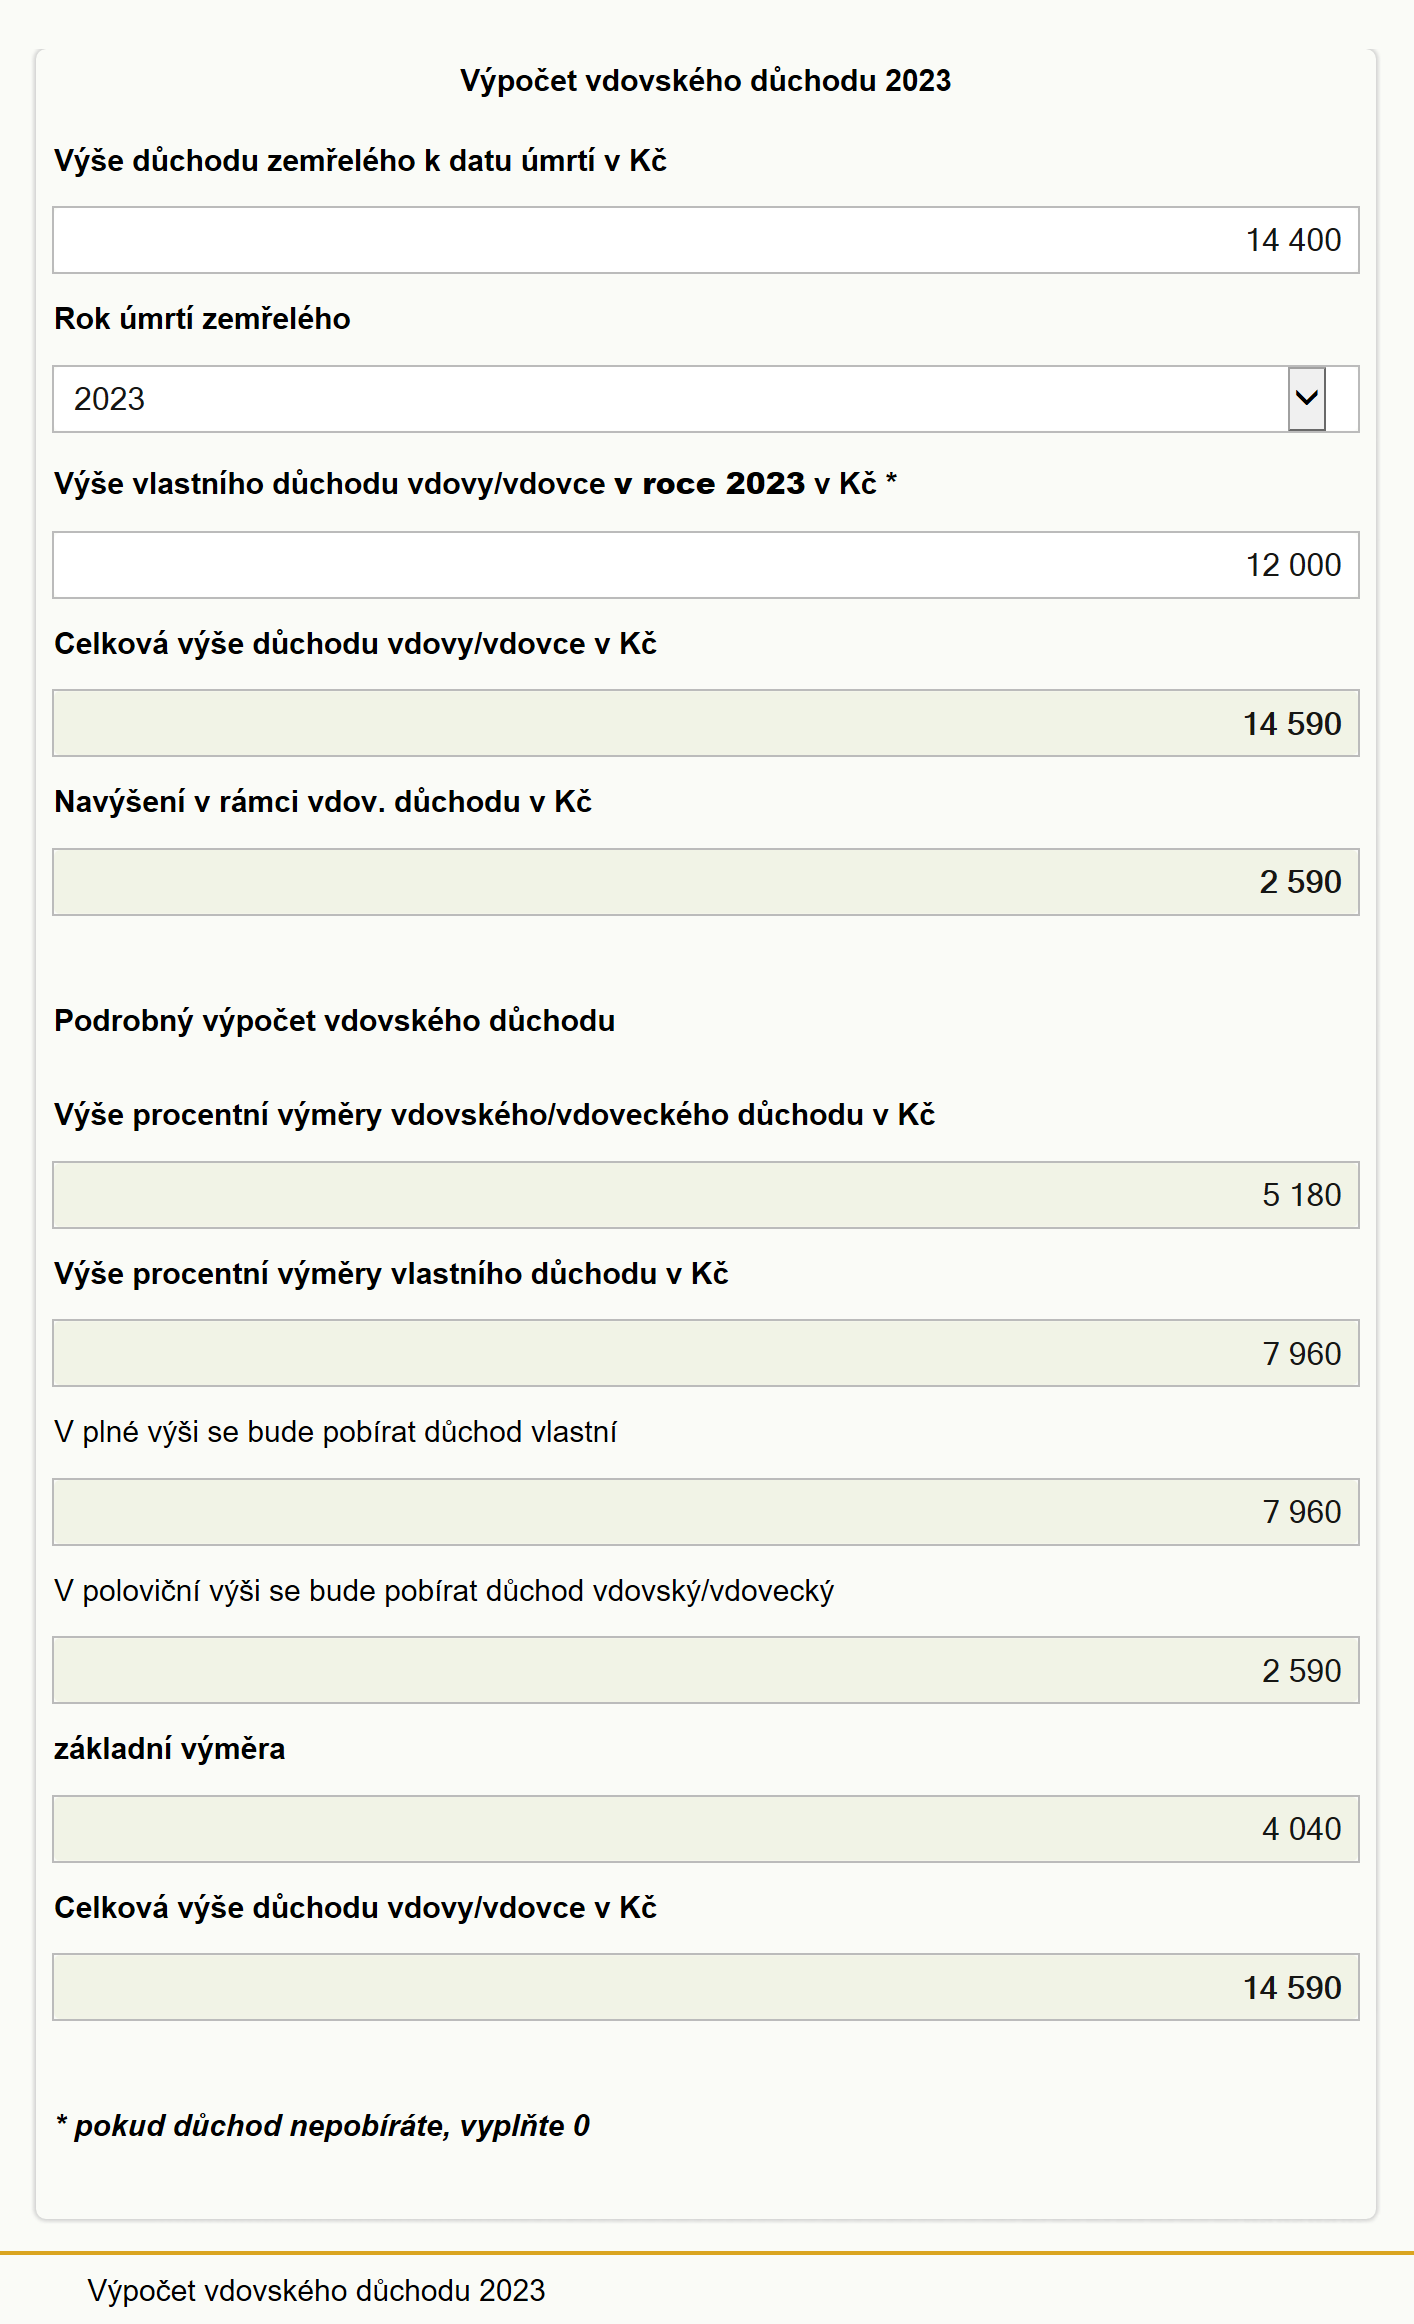Image resolution: width=1414 pixels, height=2324 pixels.
Task: Click the own pension input showing 12 000
Action: (x=706, y=565)
